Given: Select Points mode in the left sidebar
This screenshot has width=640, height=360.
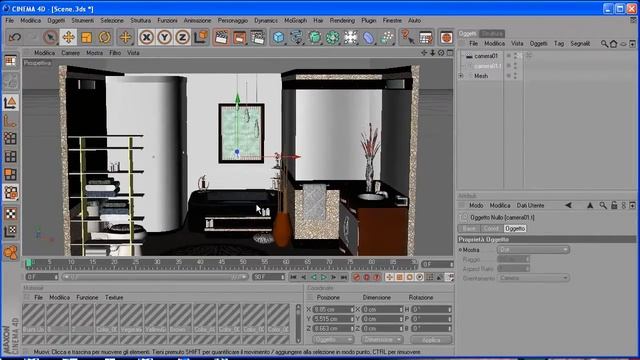Looking at the screenshot, I should point(10,138).
